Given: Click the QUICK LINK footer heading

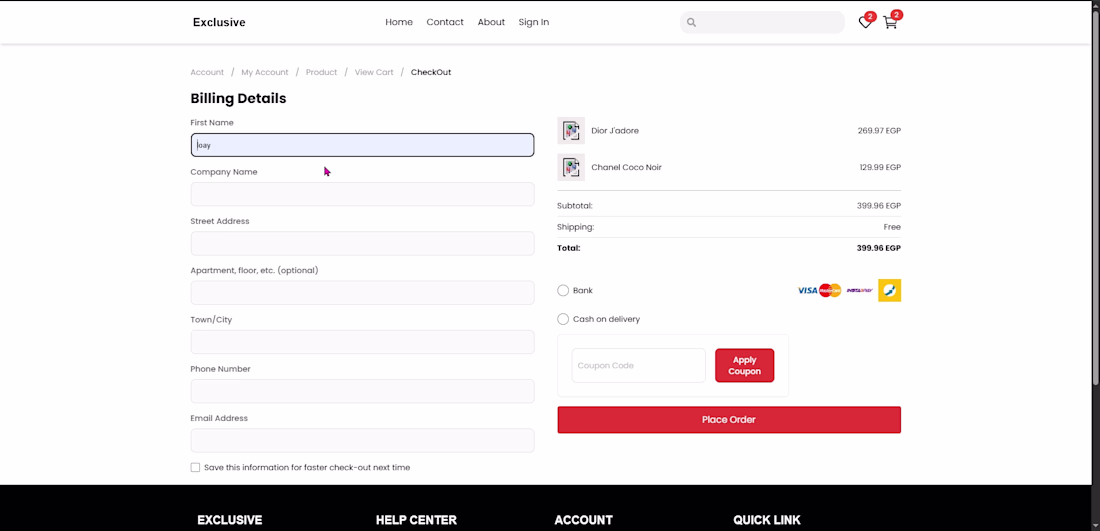Looking at the screenshot, I should click(767, 520).
